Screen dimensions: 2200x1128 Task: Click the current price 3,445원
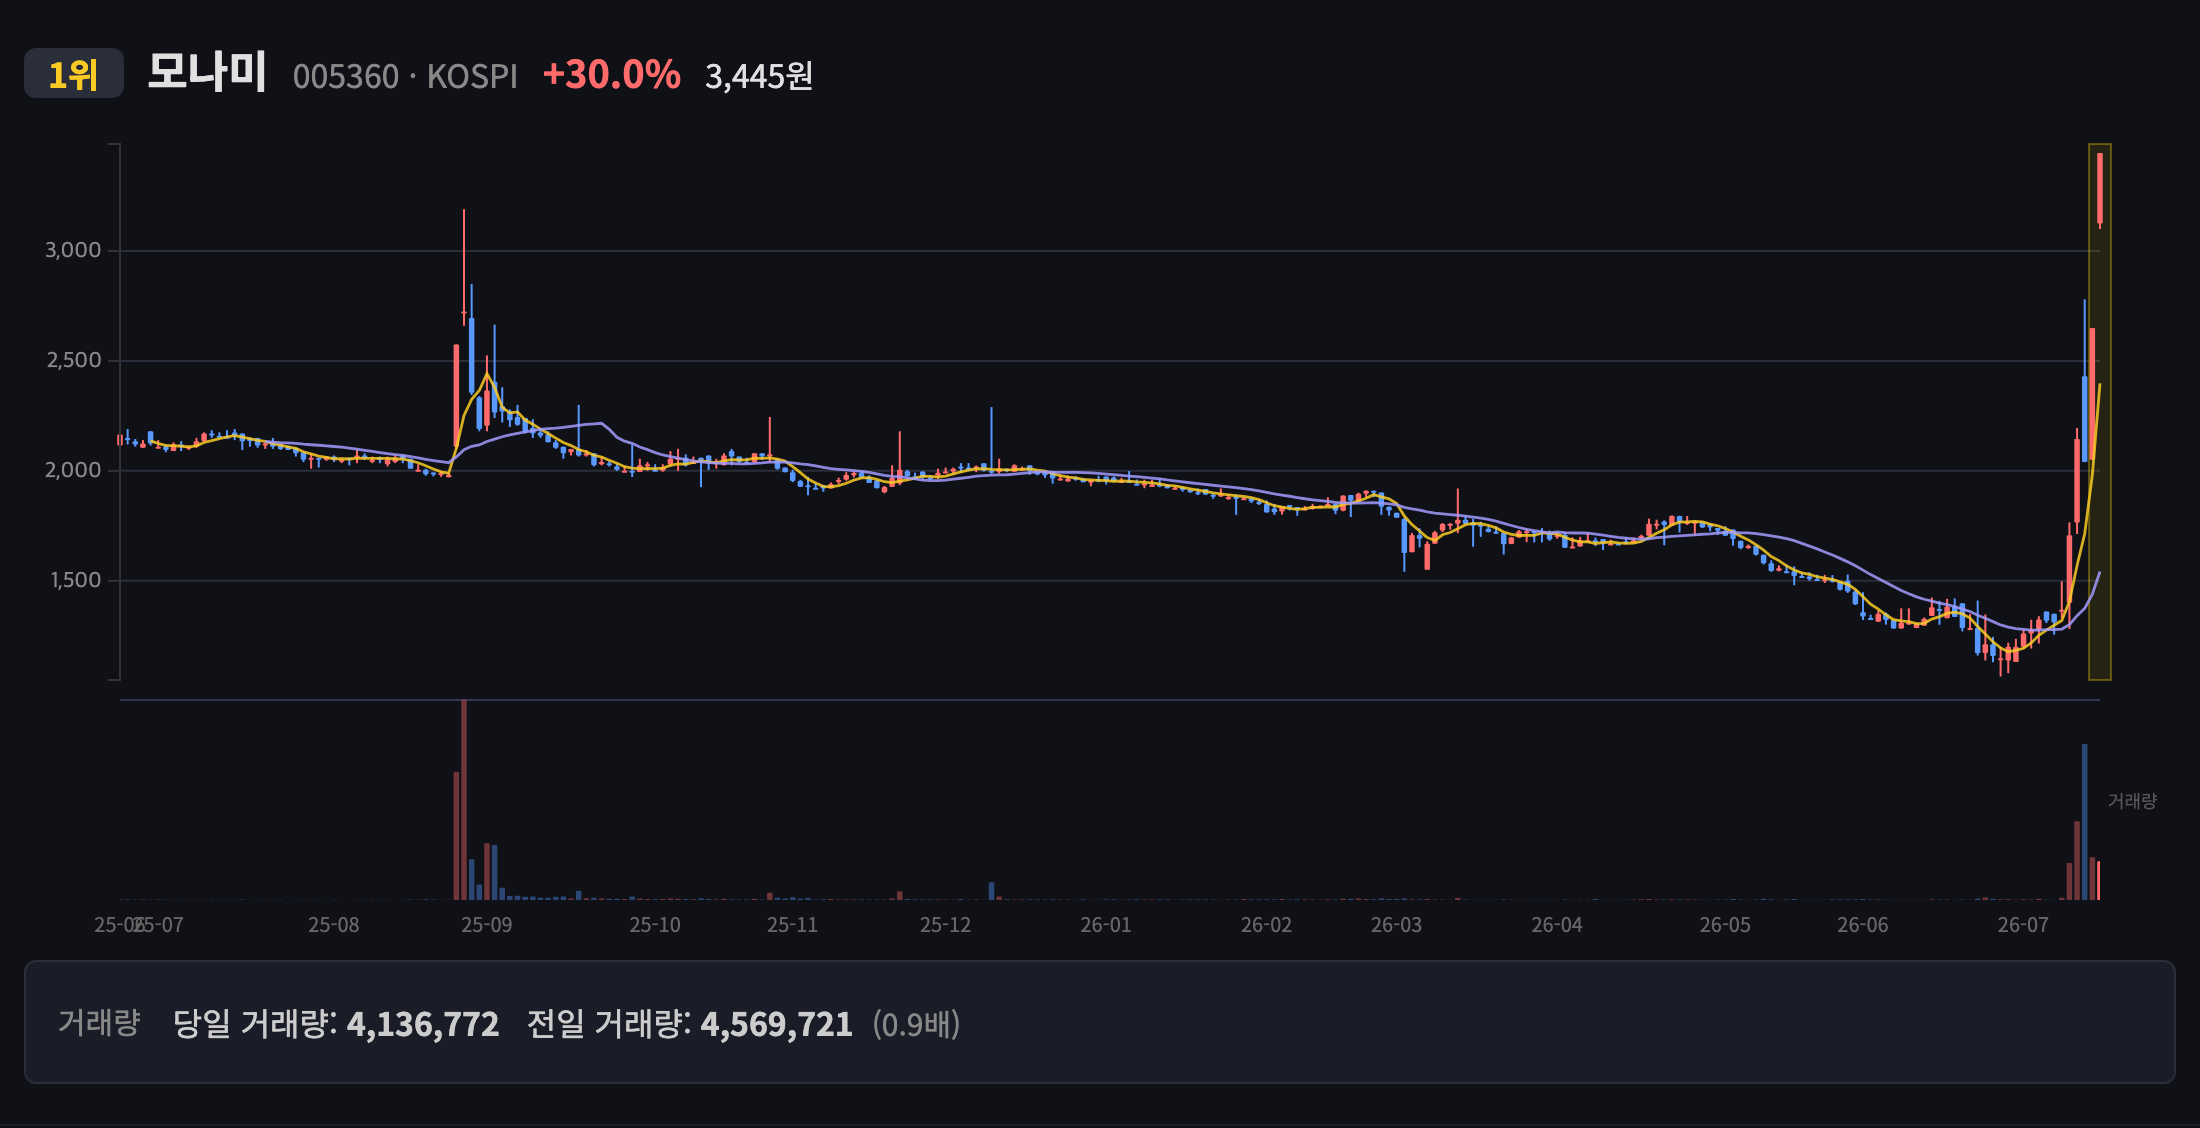tap(759, 76)
